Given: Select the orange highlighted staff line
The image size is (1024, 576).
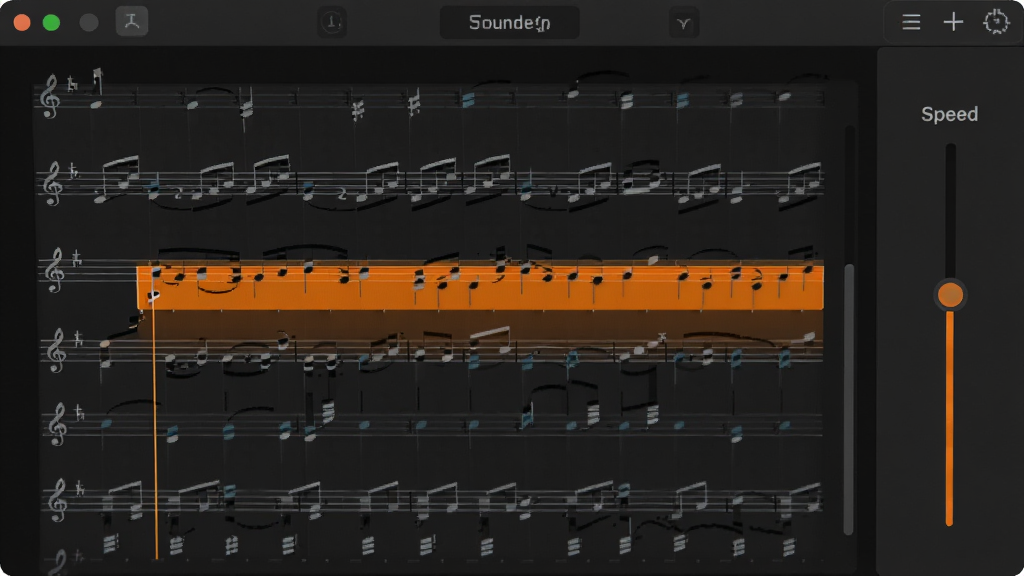Looking at the screenshot, I should pyautogui.click(x=480, y=286).
